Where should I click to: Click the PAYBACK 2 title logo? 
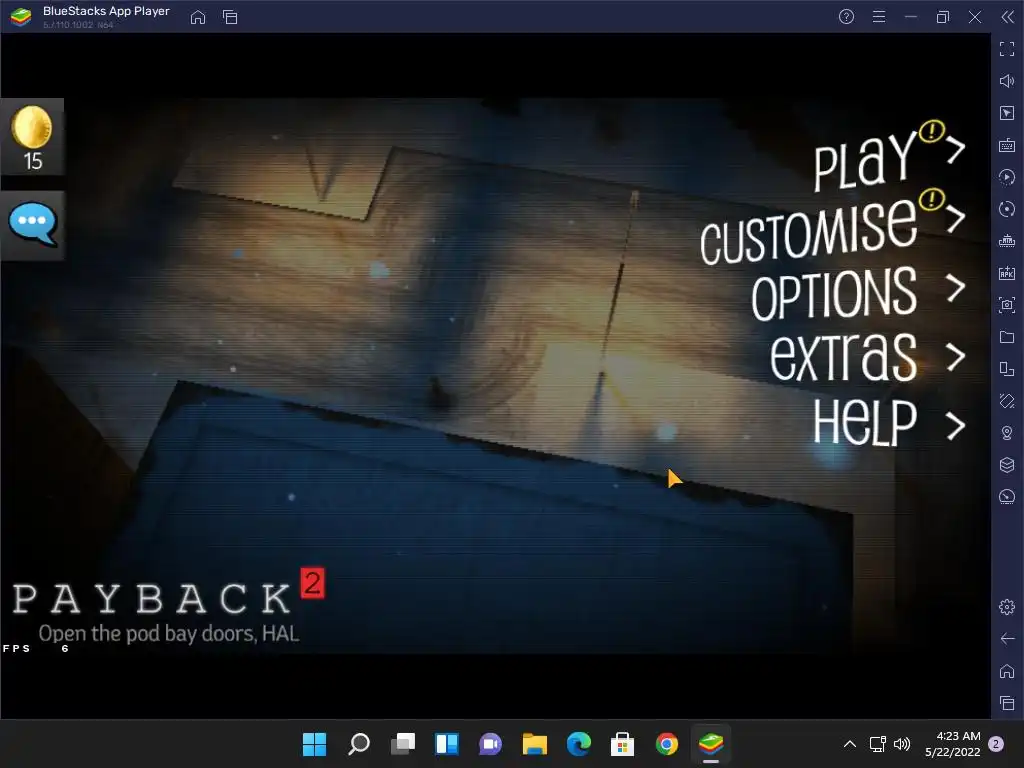point(168,592)
